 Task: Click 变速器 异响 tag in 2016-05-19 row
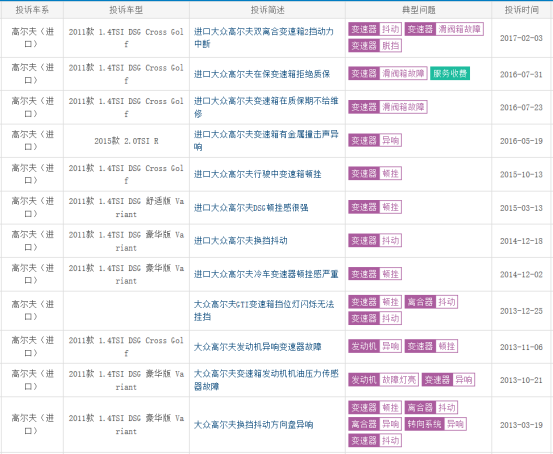tap(375, 140)
